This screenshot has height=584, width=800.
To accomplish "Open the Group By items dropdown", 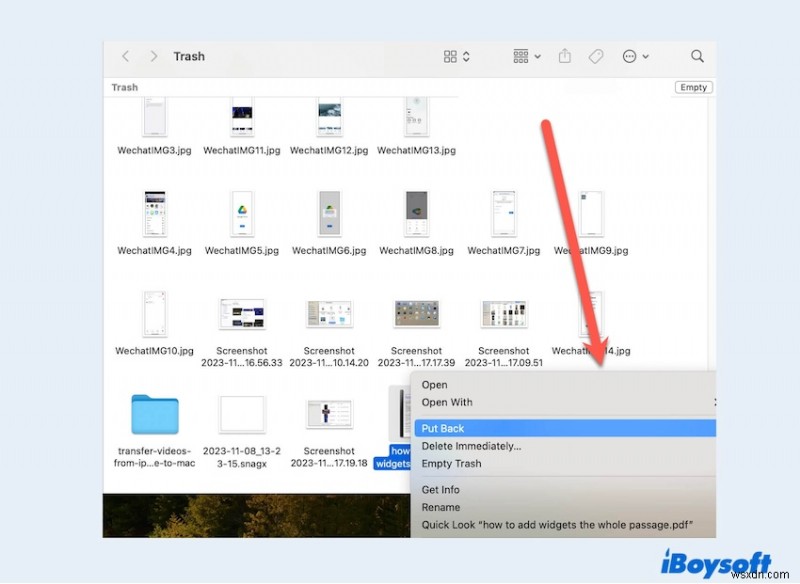I will pos(527,56).
